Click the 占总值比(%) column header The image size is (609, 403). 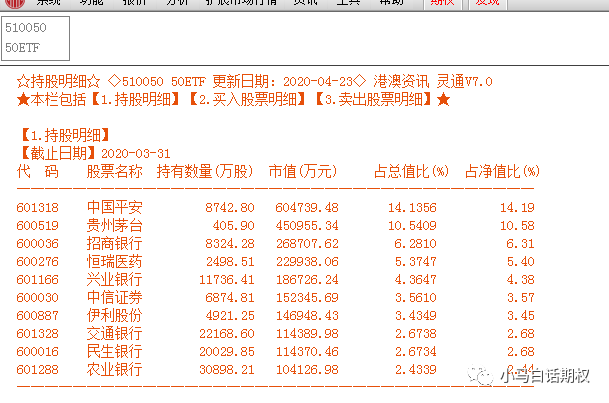411,171
